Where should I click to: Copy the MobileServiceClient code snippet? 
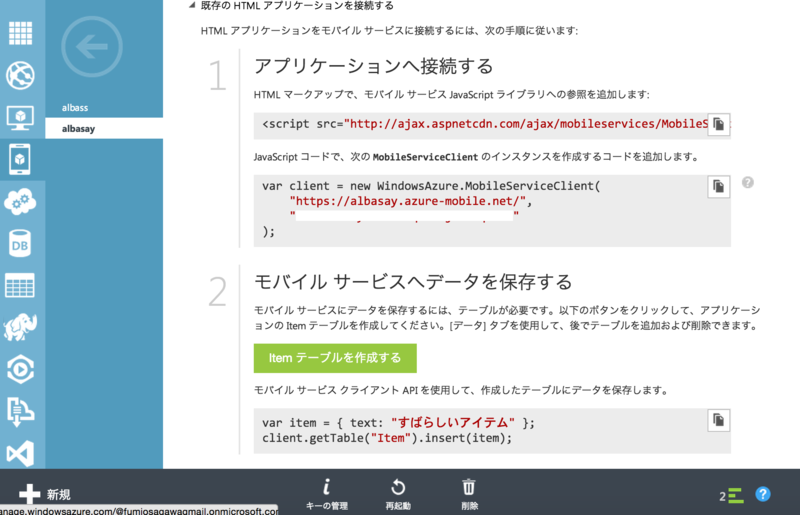pos(718,187)
